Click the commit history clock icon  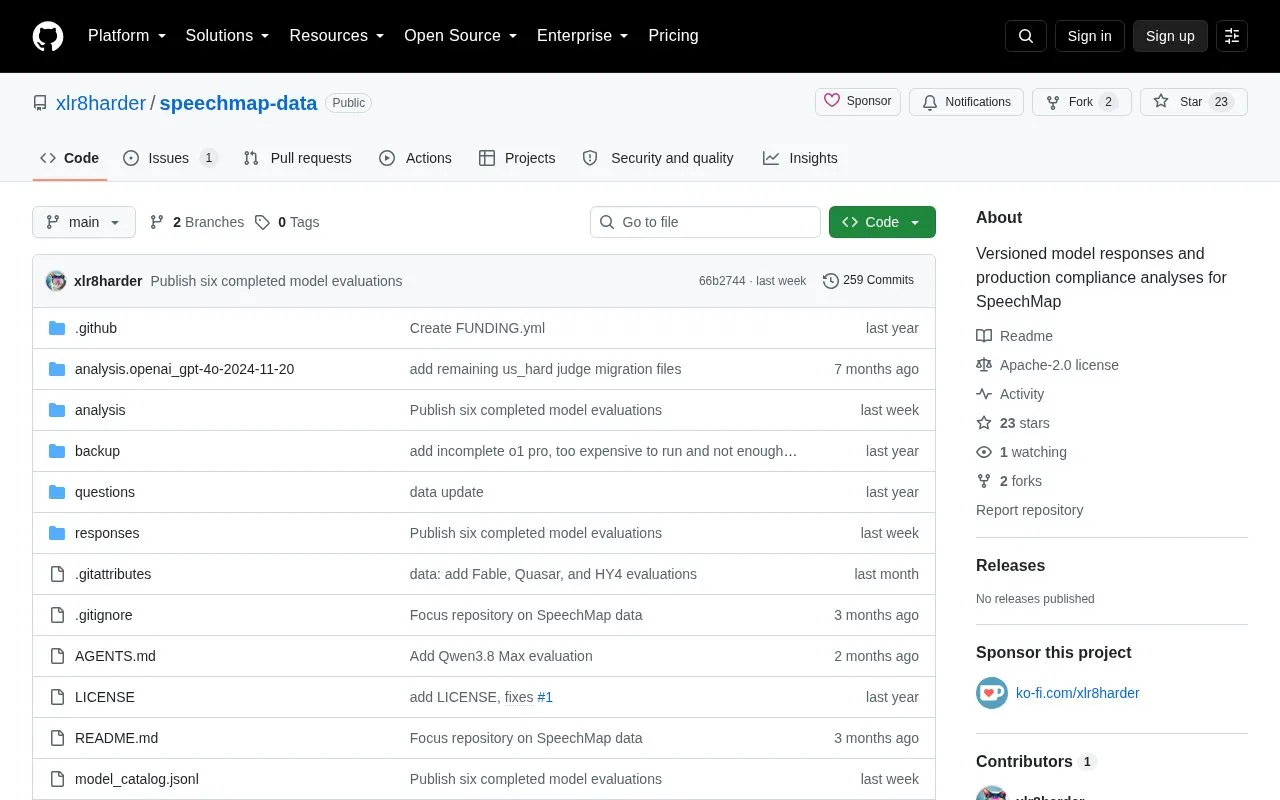[831, 281]
